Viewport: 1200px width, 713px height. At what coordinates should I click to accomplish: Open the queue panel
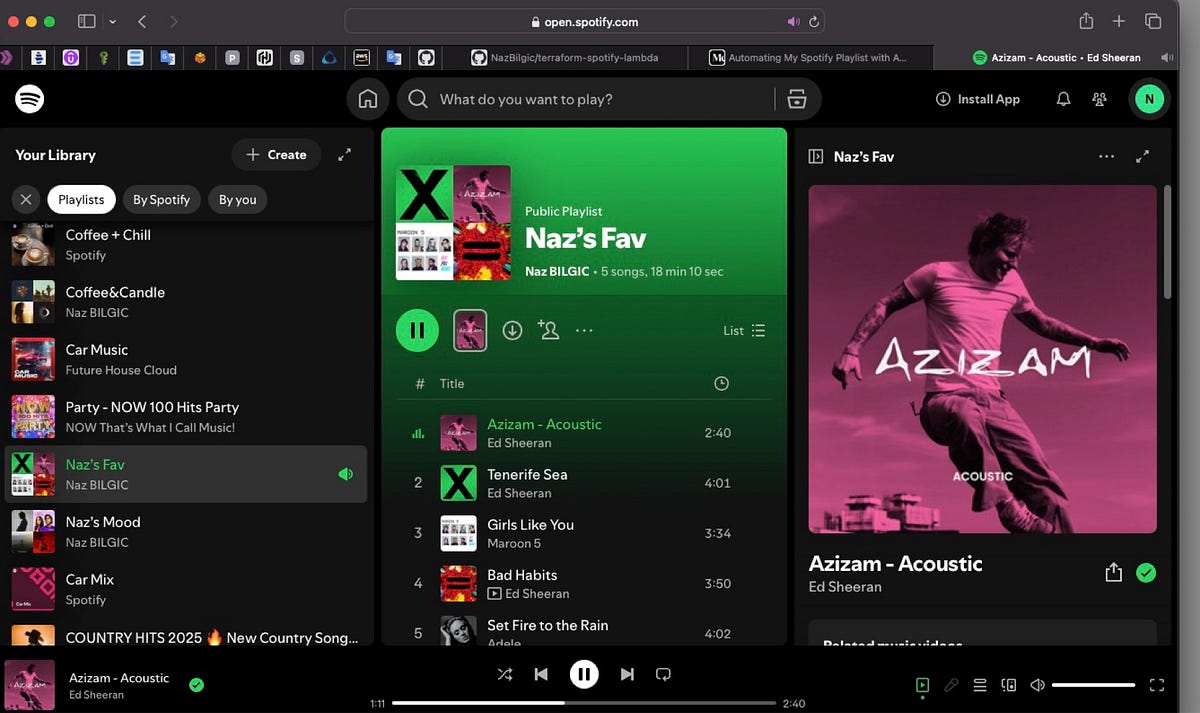979,685
